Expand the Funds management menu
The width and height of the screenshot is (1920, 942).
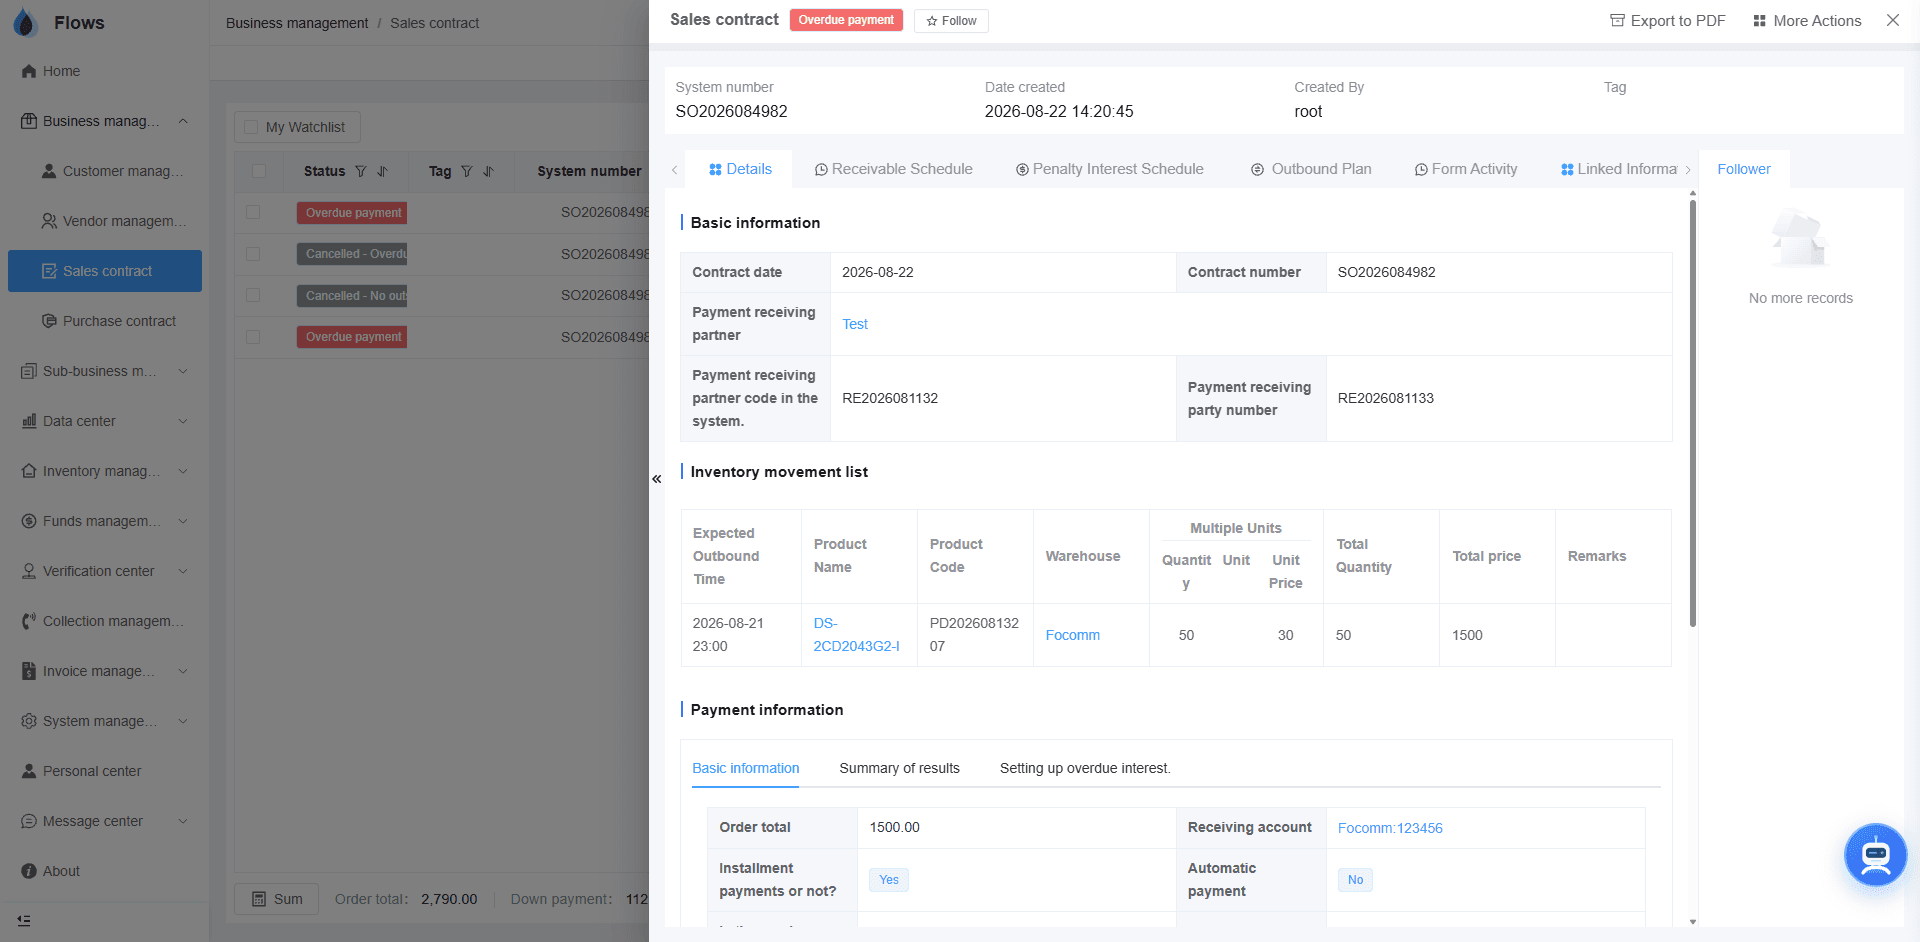point(183,521)
